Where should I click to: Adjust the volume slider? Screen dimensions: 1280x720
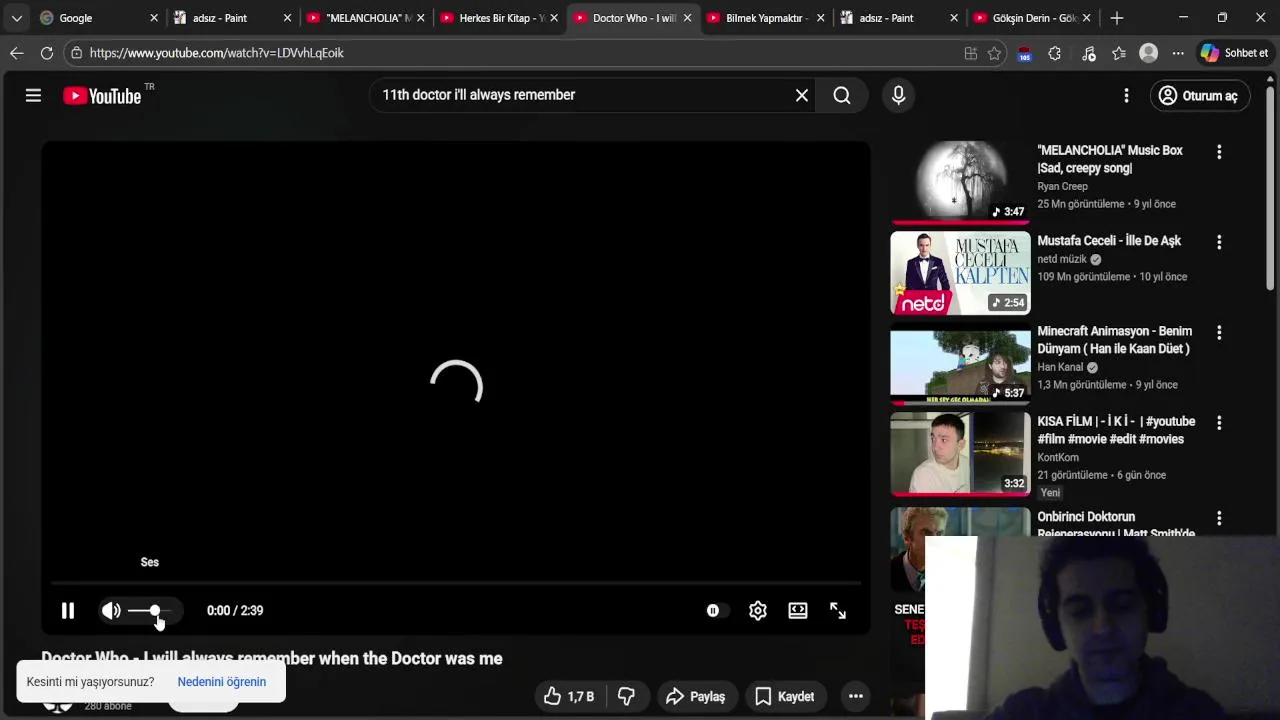150,610
